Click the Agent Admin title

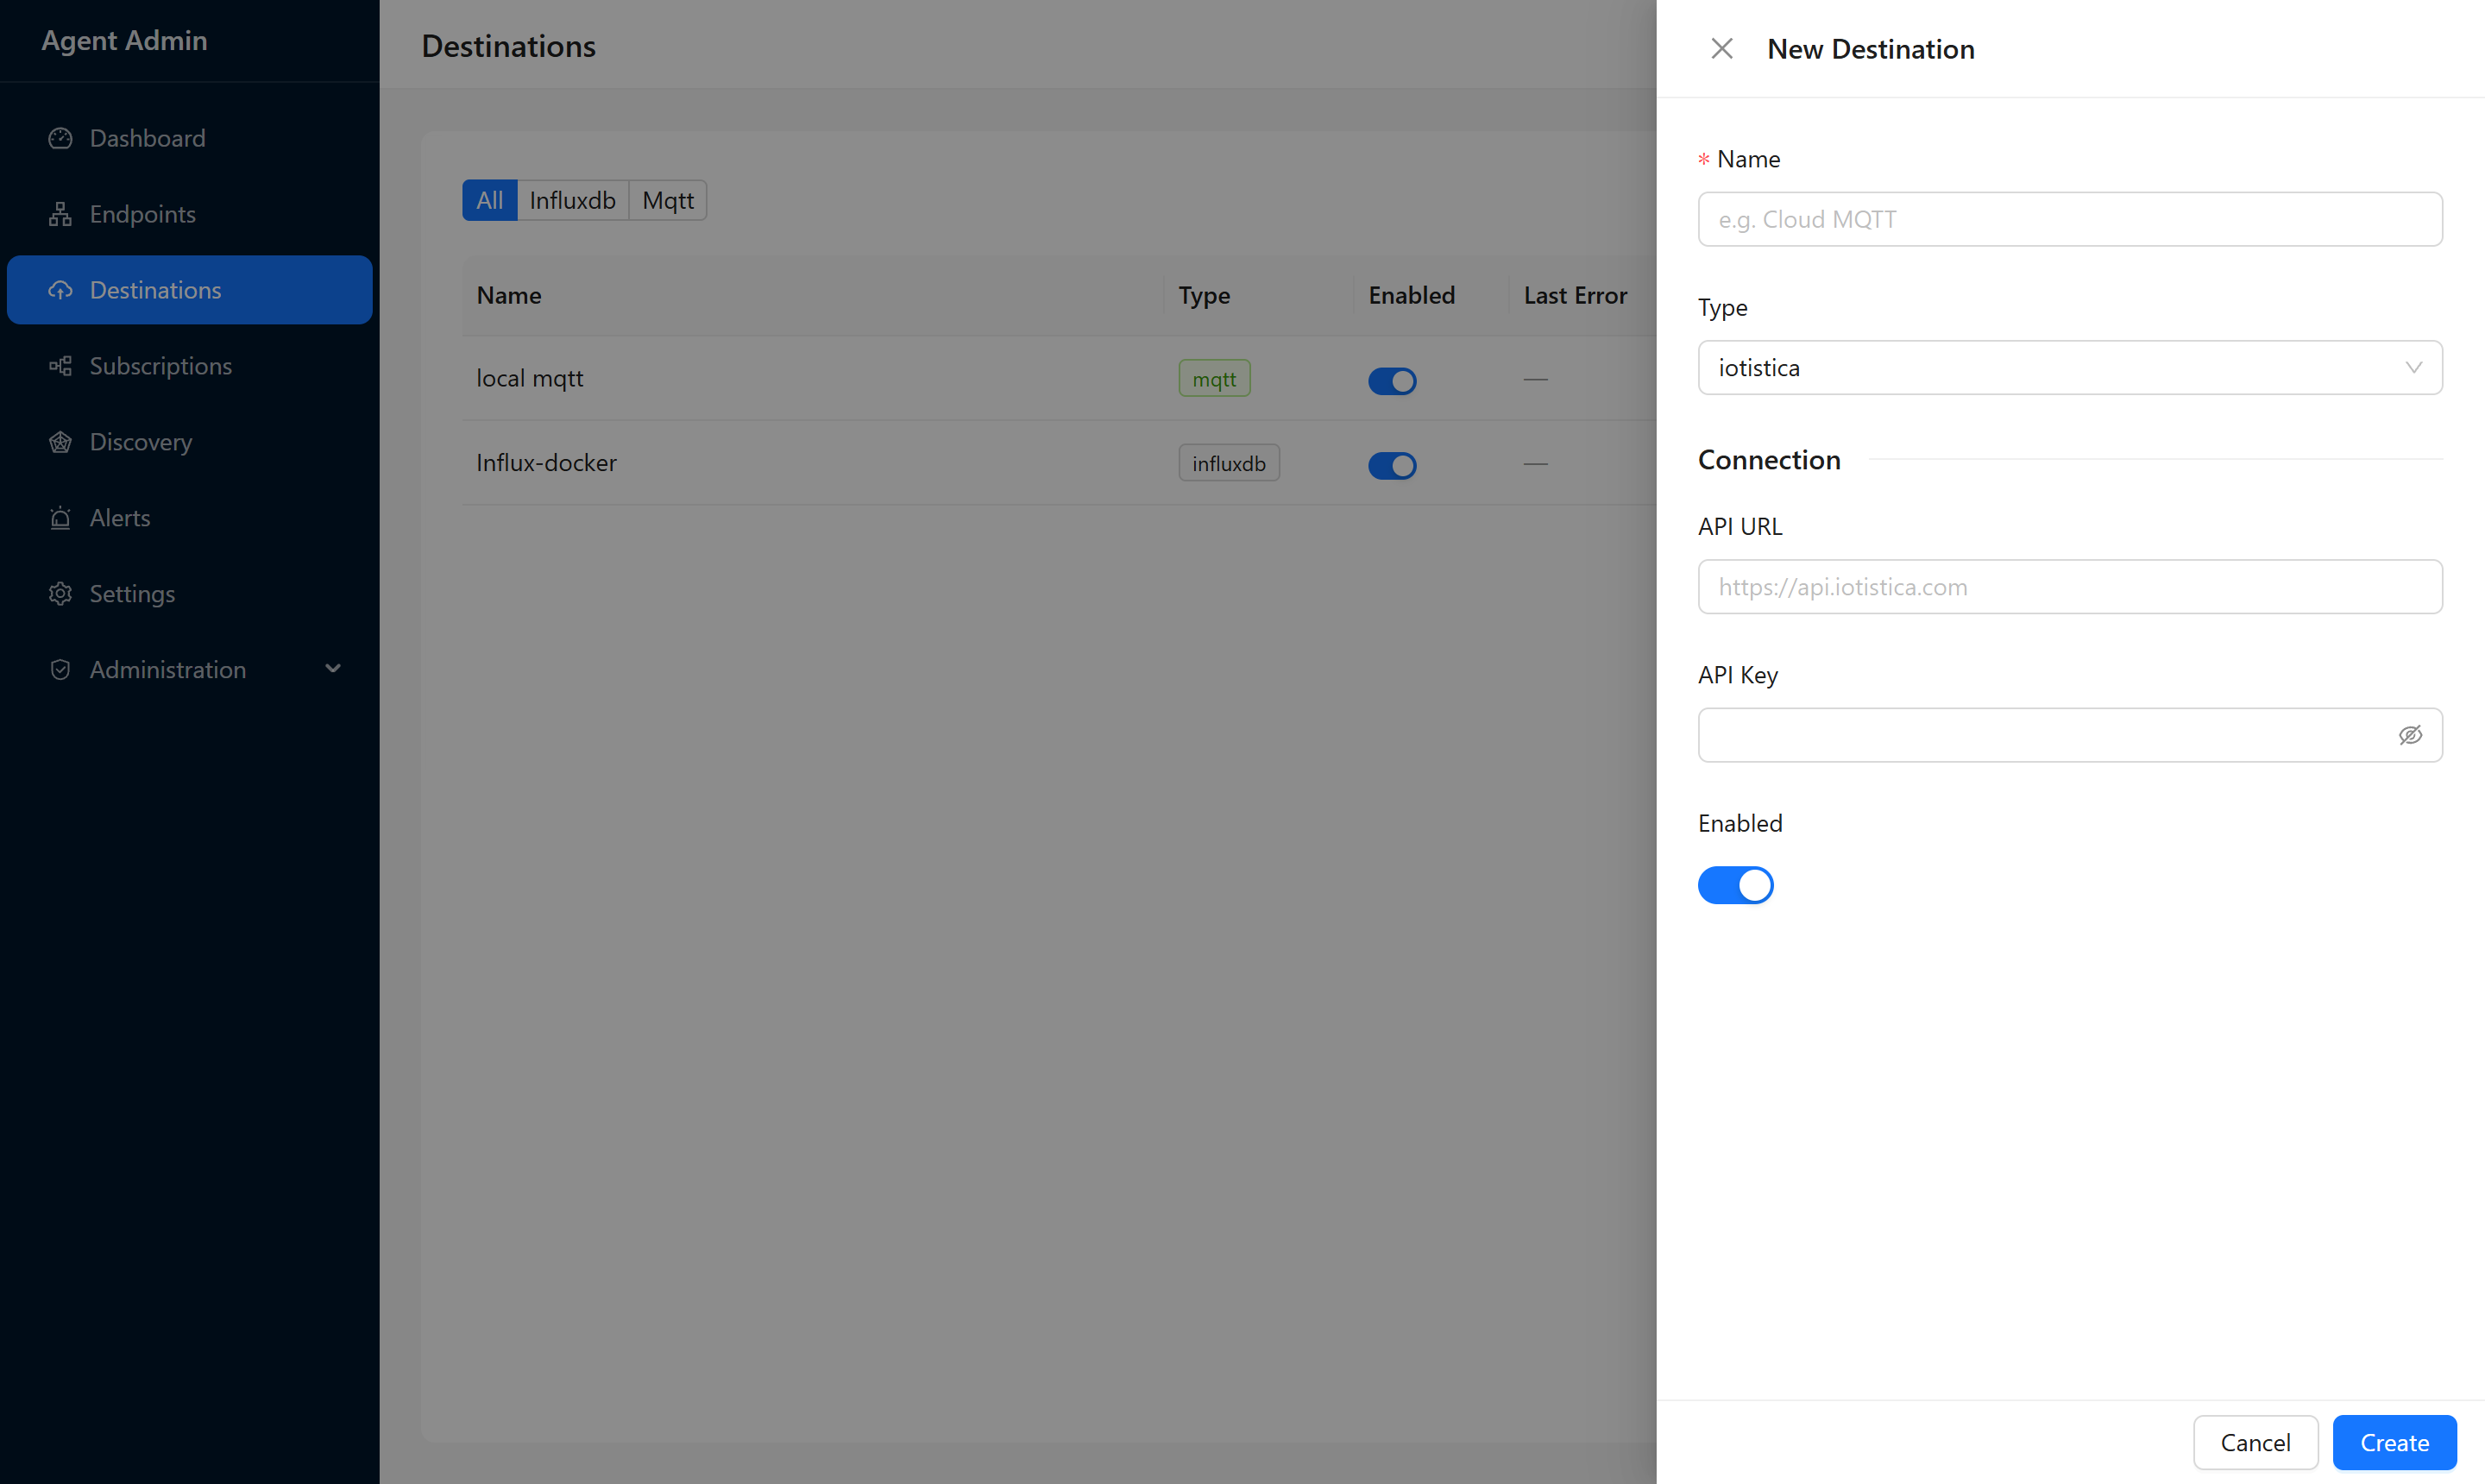click(124, 40)
